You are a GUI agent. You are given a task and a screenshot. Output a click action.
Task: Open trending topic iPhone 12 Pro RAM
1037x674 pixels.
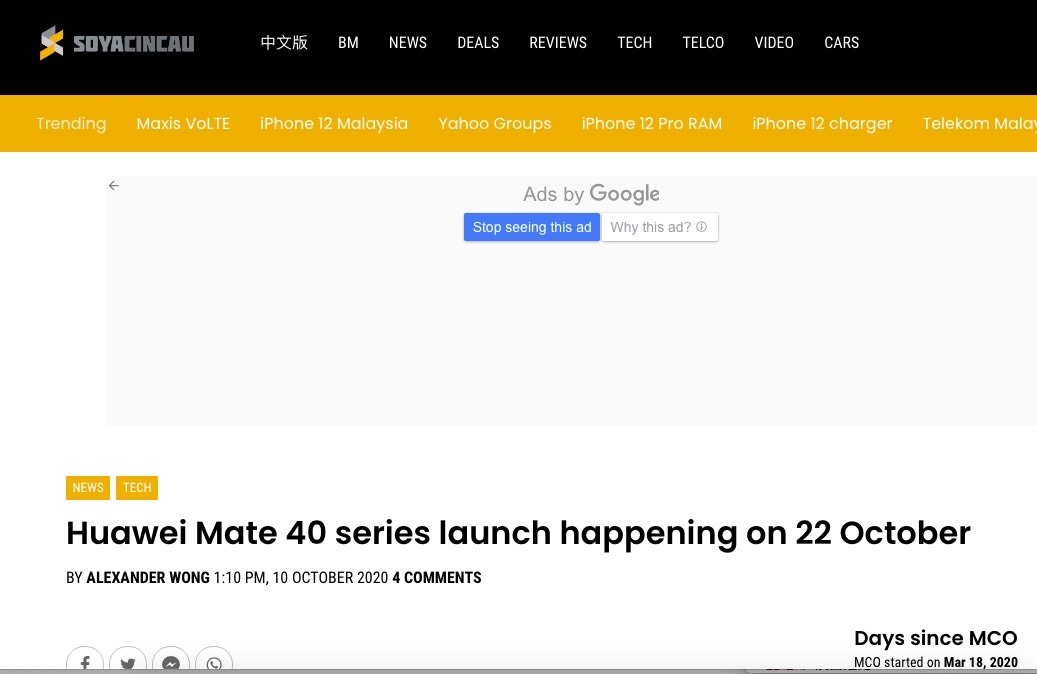tap(652, 124)
